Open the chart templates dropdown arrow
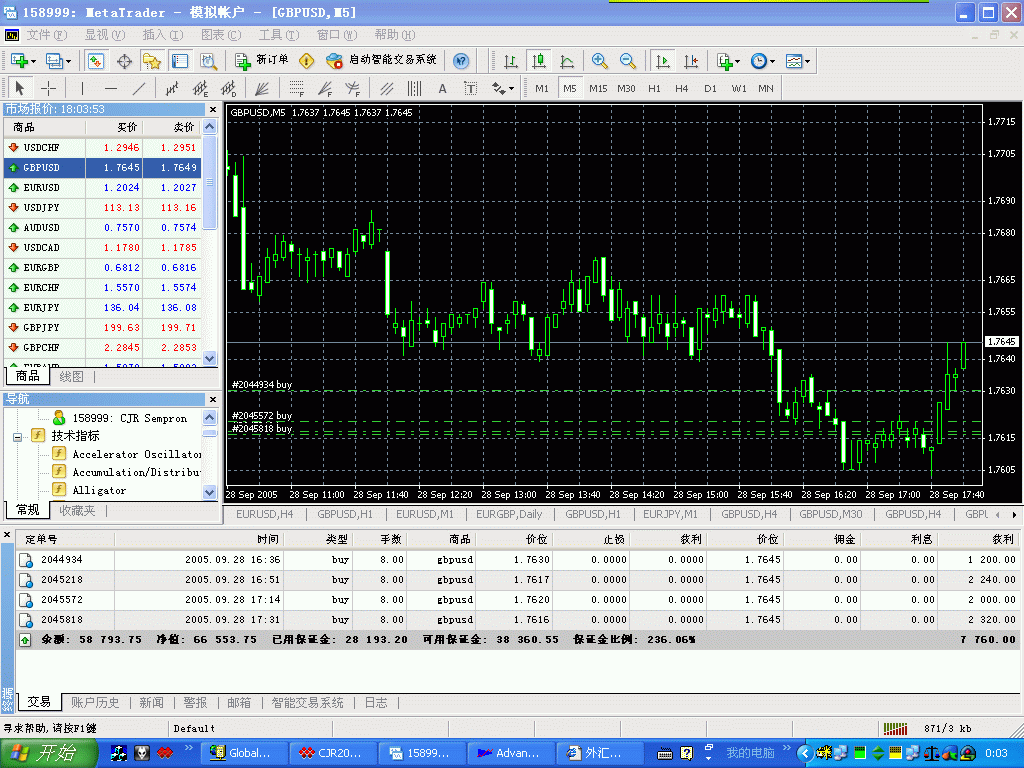This screenshot has width=1024, height=768. (x=808, y=61)
